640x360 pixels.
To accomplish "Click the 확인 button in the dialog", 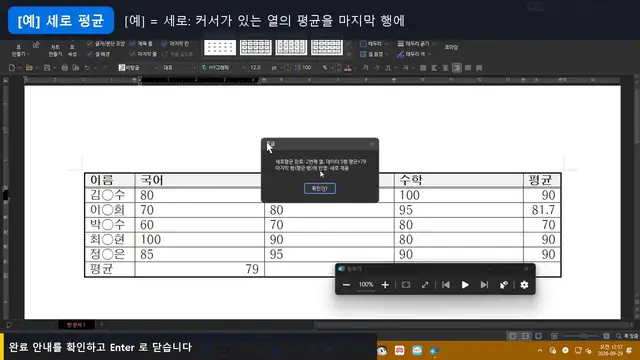I will pyautogui.click(x=320, y=188).
